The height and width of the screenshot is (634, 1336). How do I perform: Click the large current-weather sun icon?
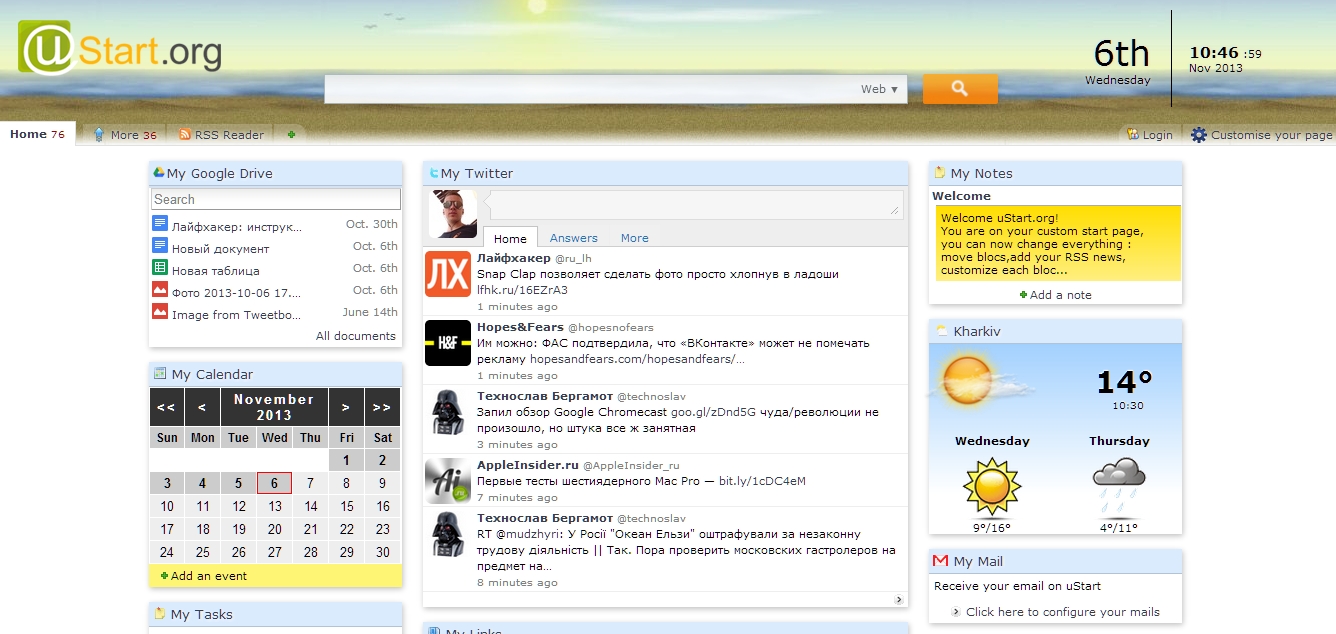click(968, 380)
